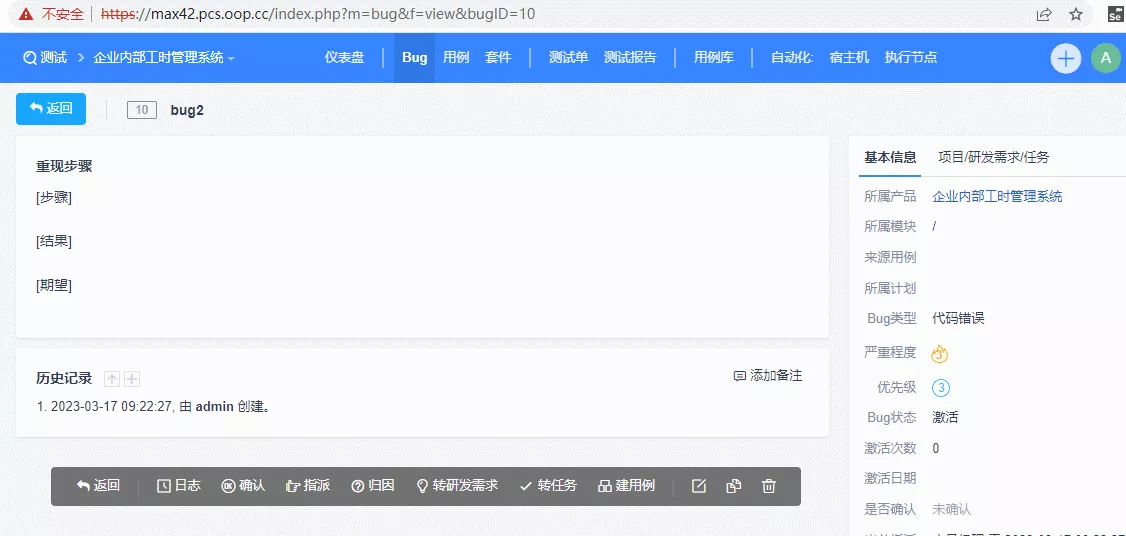Open the 套件 tab
This screenshot has width=1126, height=536.
click(x=498, y=57)
